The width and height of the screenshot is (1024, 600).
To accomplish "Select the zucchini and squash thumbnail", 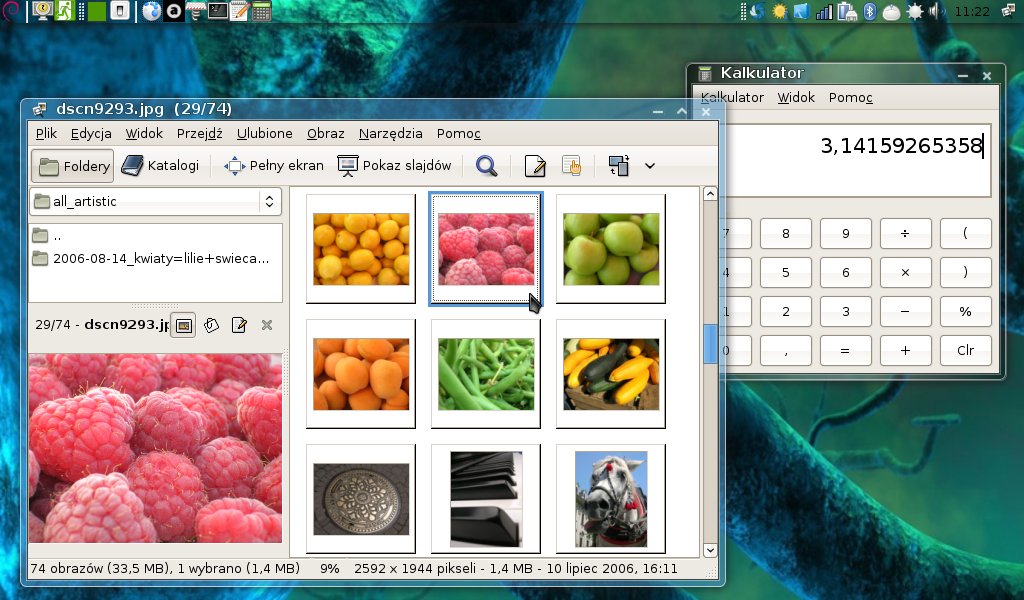I will [611, 374].
